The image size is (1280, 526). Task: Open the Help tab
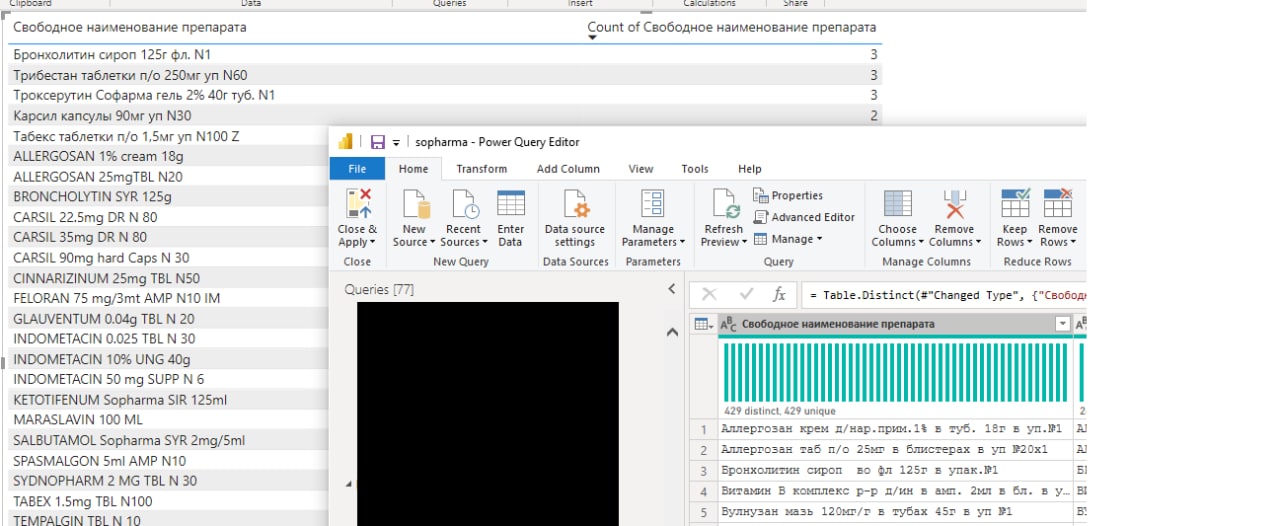[x=750, y=169]
